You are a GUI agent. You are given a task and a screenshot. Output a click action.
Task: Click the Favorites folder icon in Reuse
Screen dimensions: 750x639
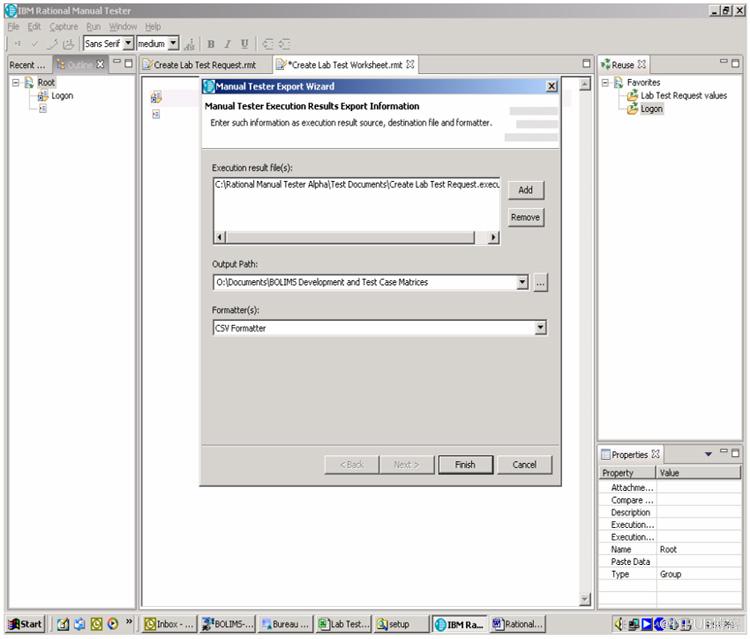click(x=618, y=82)
